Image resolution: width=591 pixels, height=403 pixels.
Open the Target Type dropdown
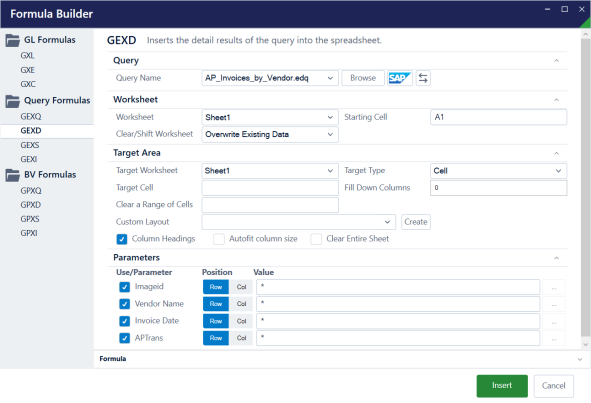pyautogui.click(x=498, y=171)
